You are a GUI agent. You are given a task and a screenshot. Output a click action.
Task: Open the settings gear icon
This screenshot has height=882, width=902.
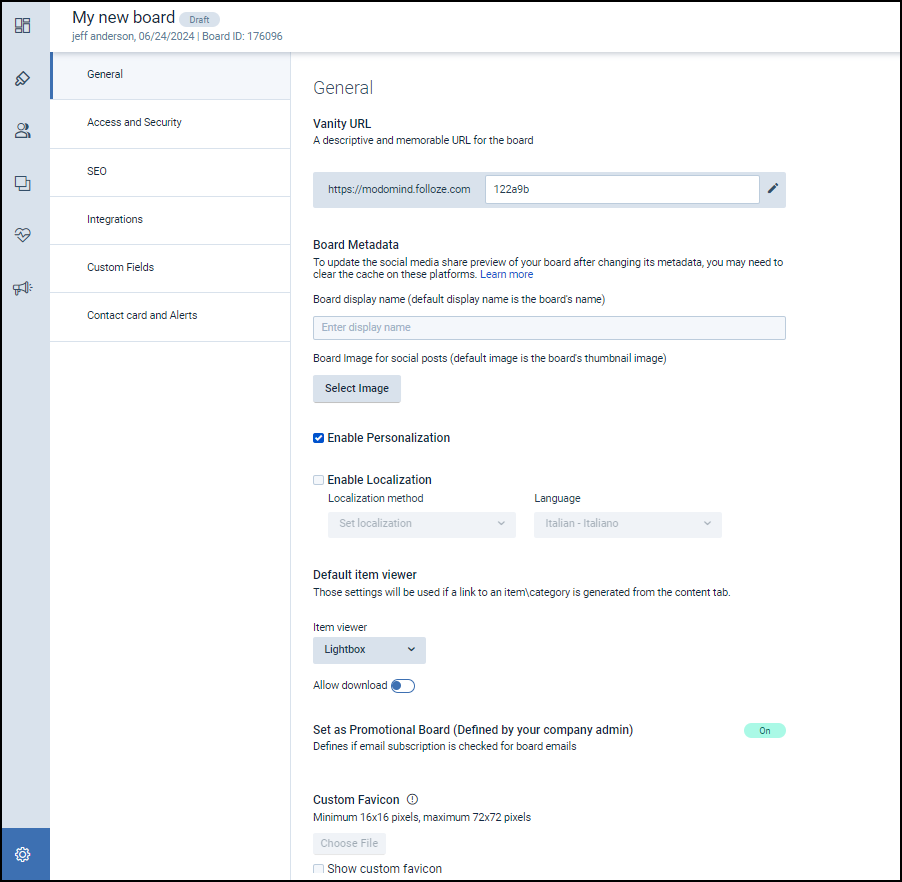pos(22,855)
